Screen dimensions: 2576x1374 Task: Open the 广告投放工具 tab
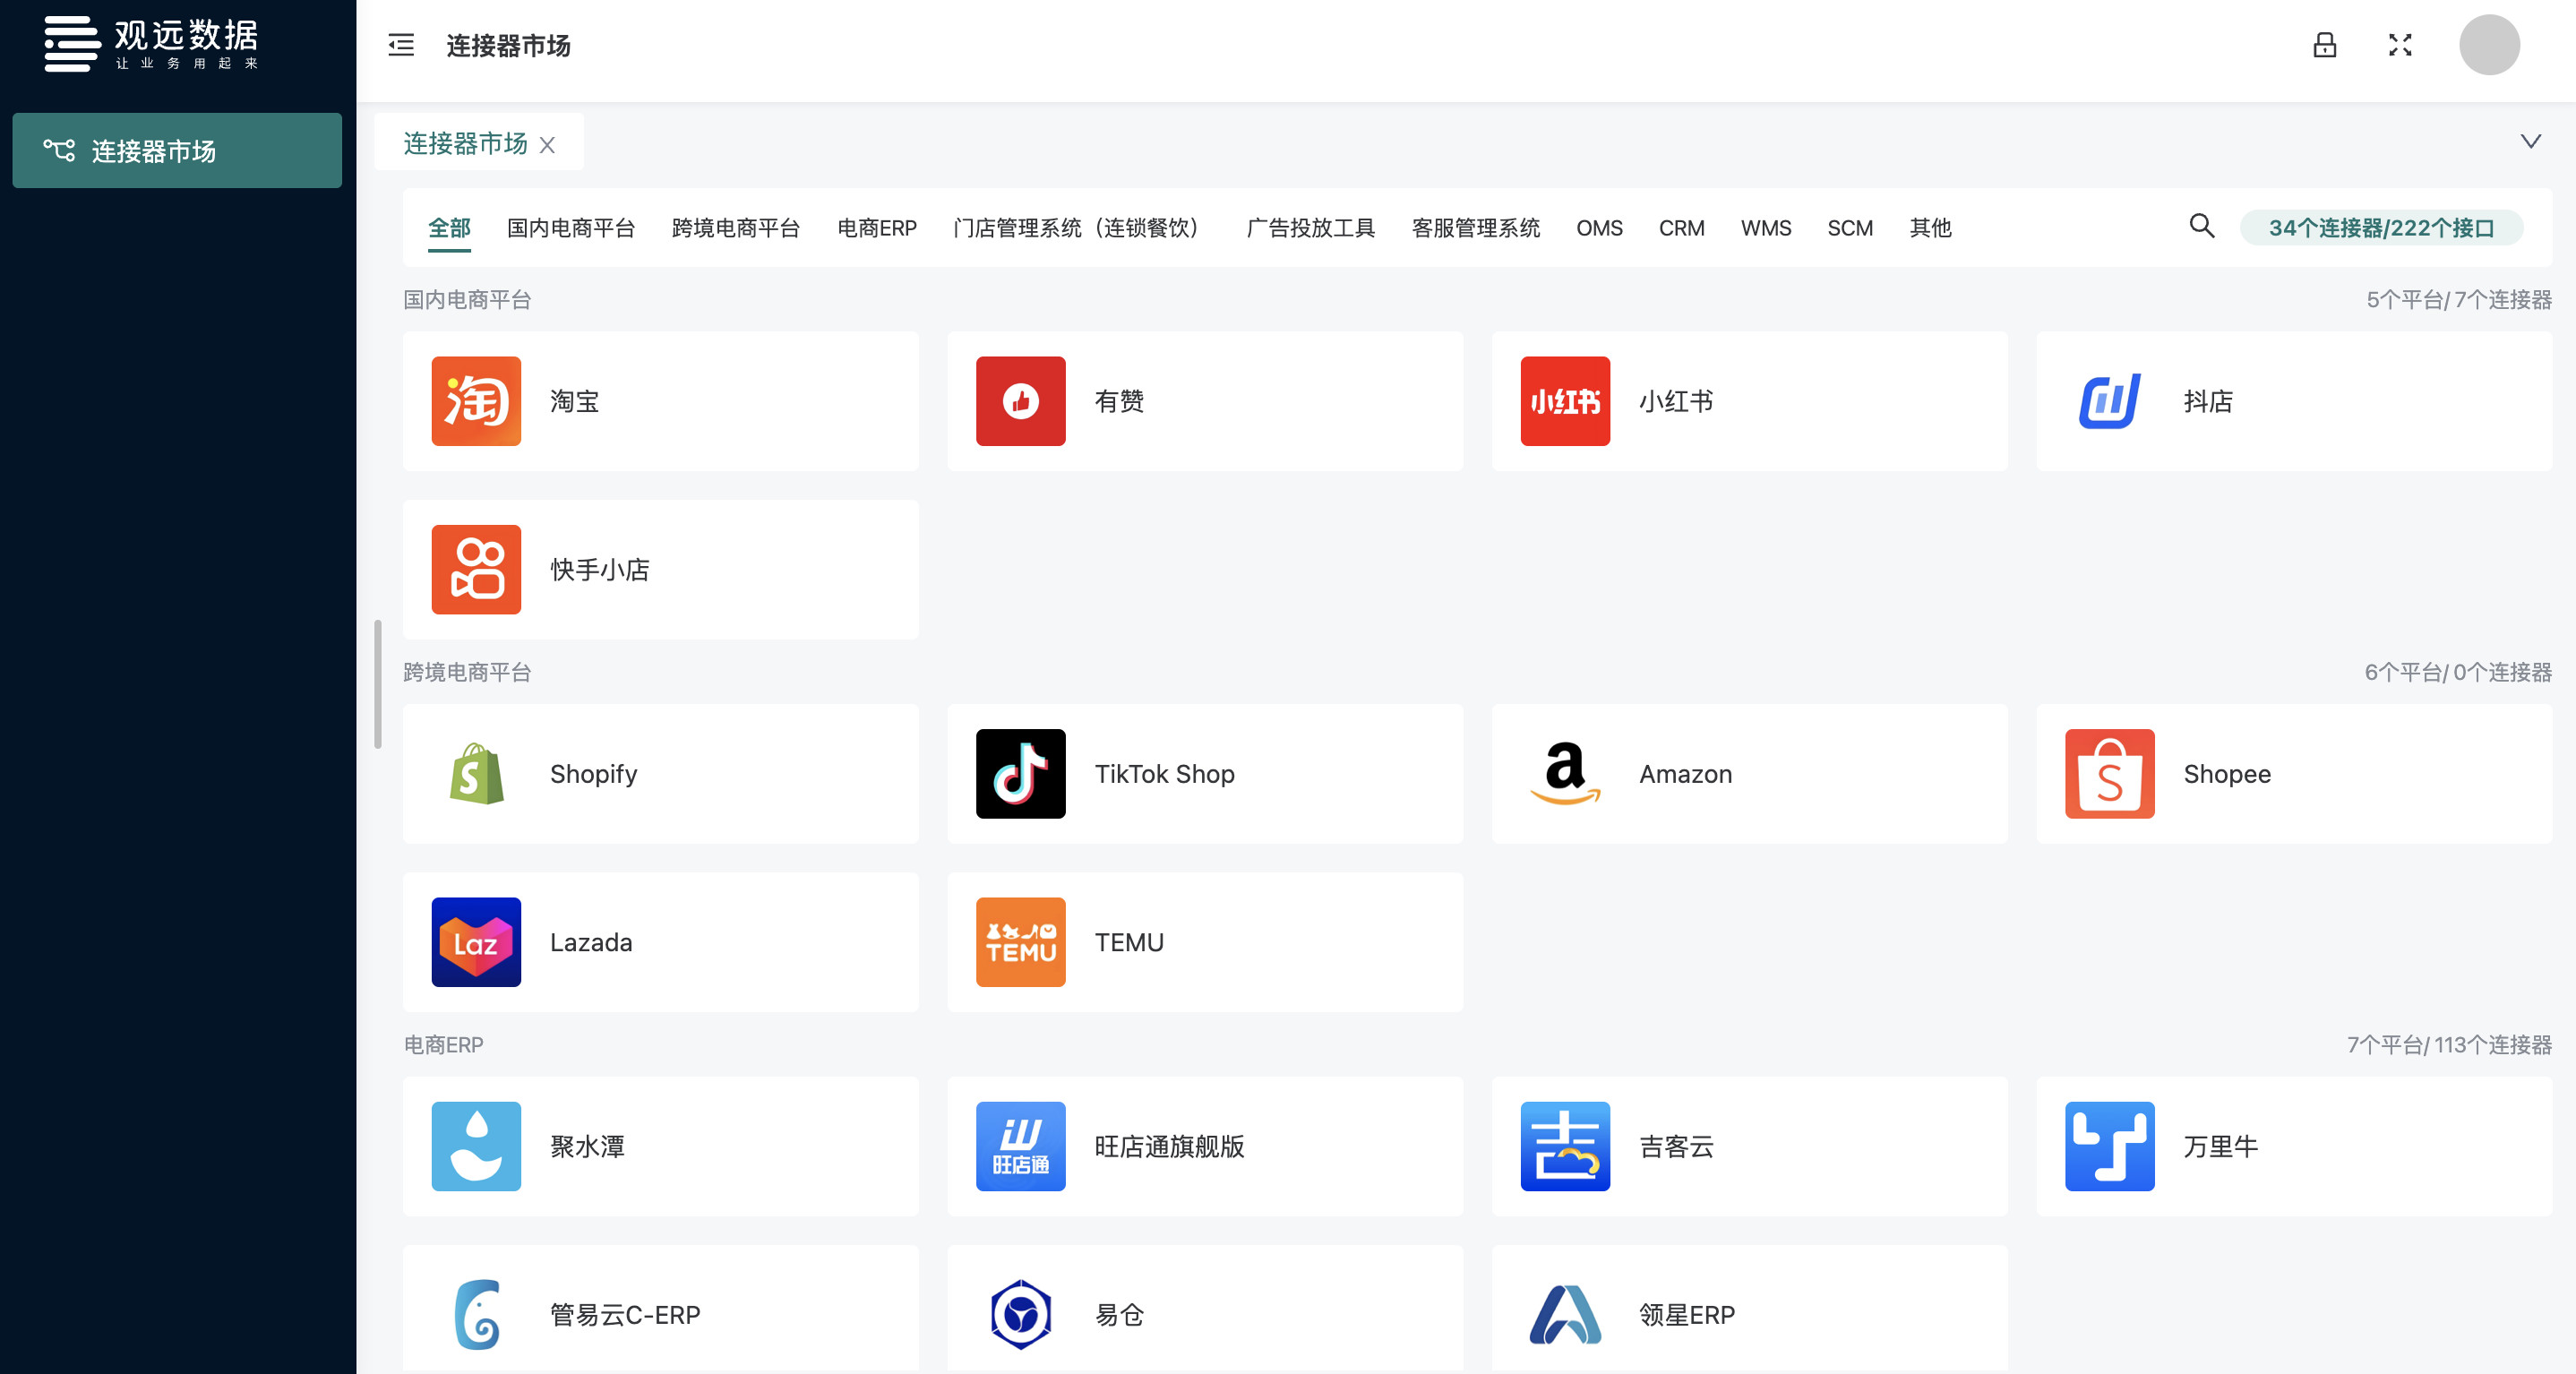point(1310,228)
